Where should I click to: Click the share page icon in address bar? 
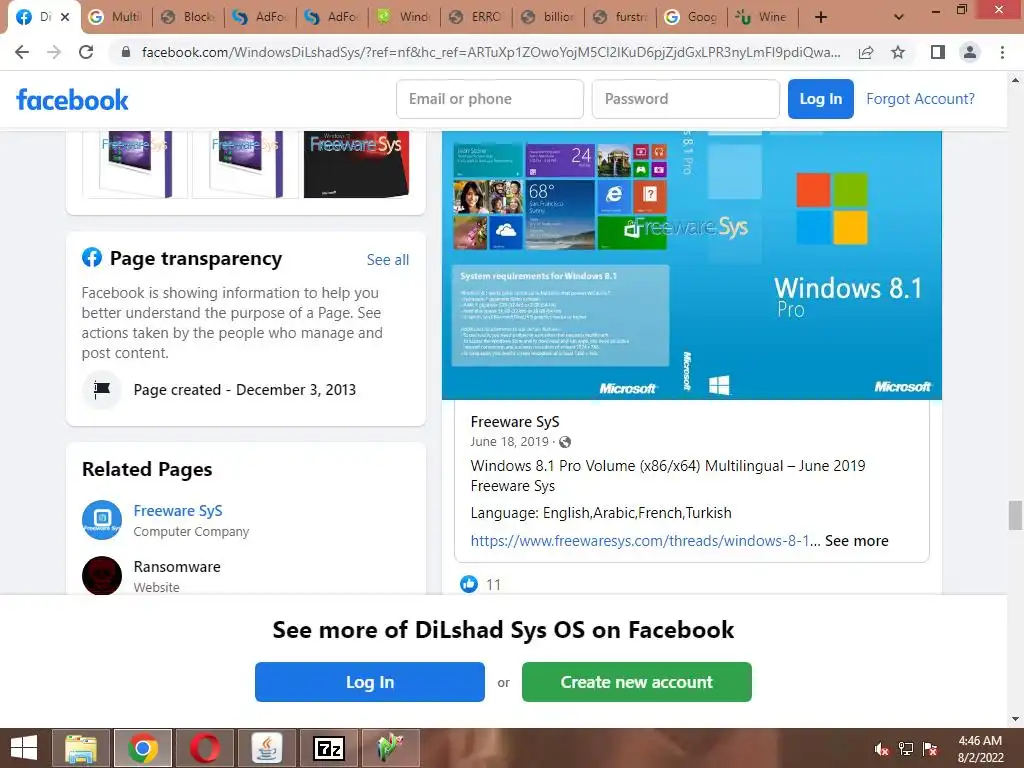coord(866,52)
